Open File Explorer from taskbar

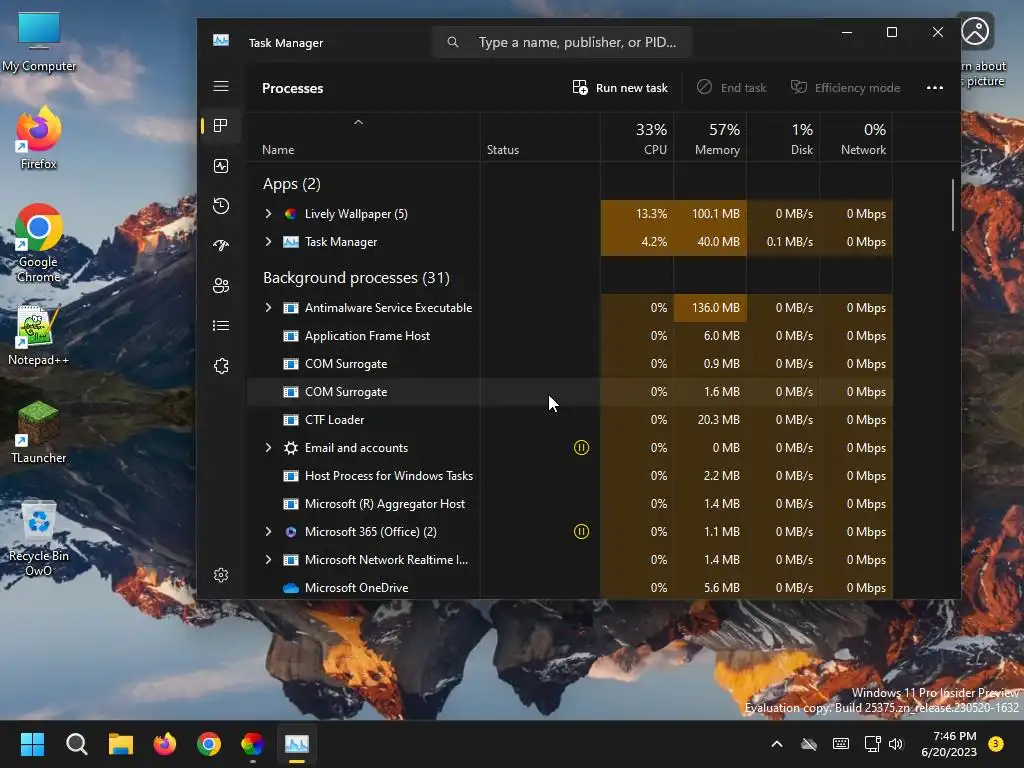point(121,744)
